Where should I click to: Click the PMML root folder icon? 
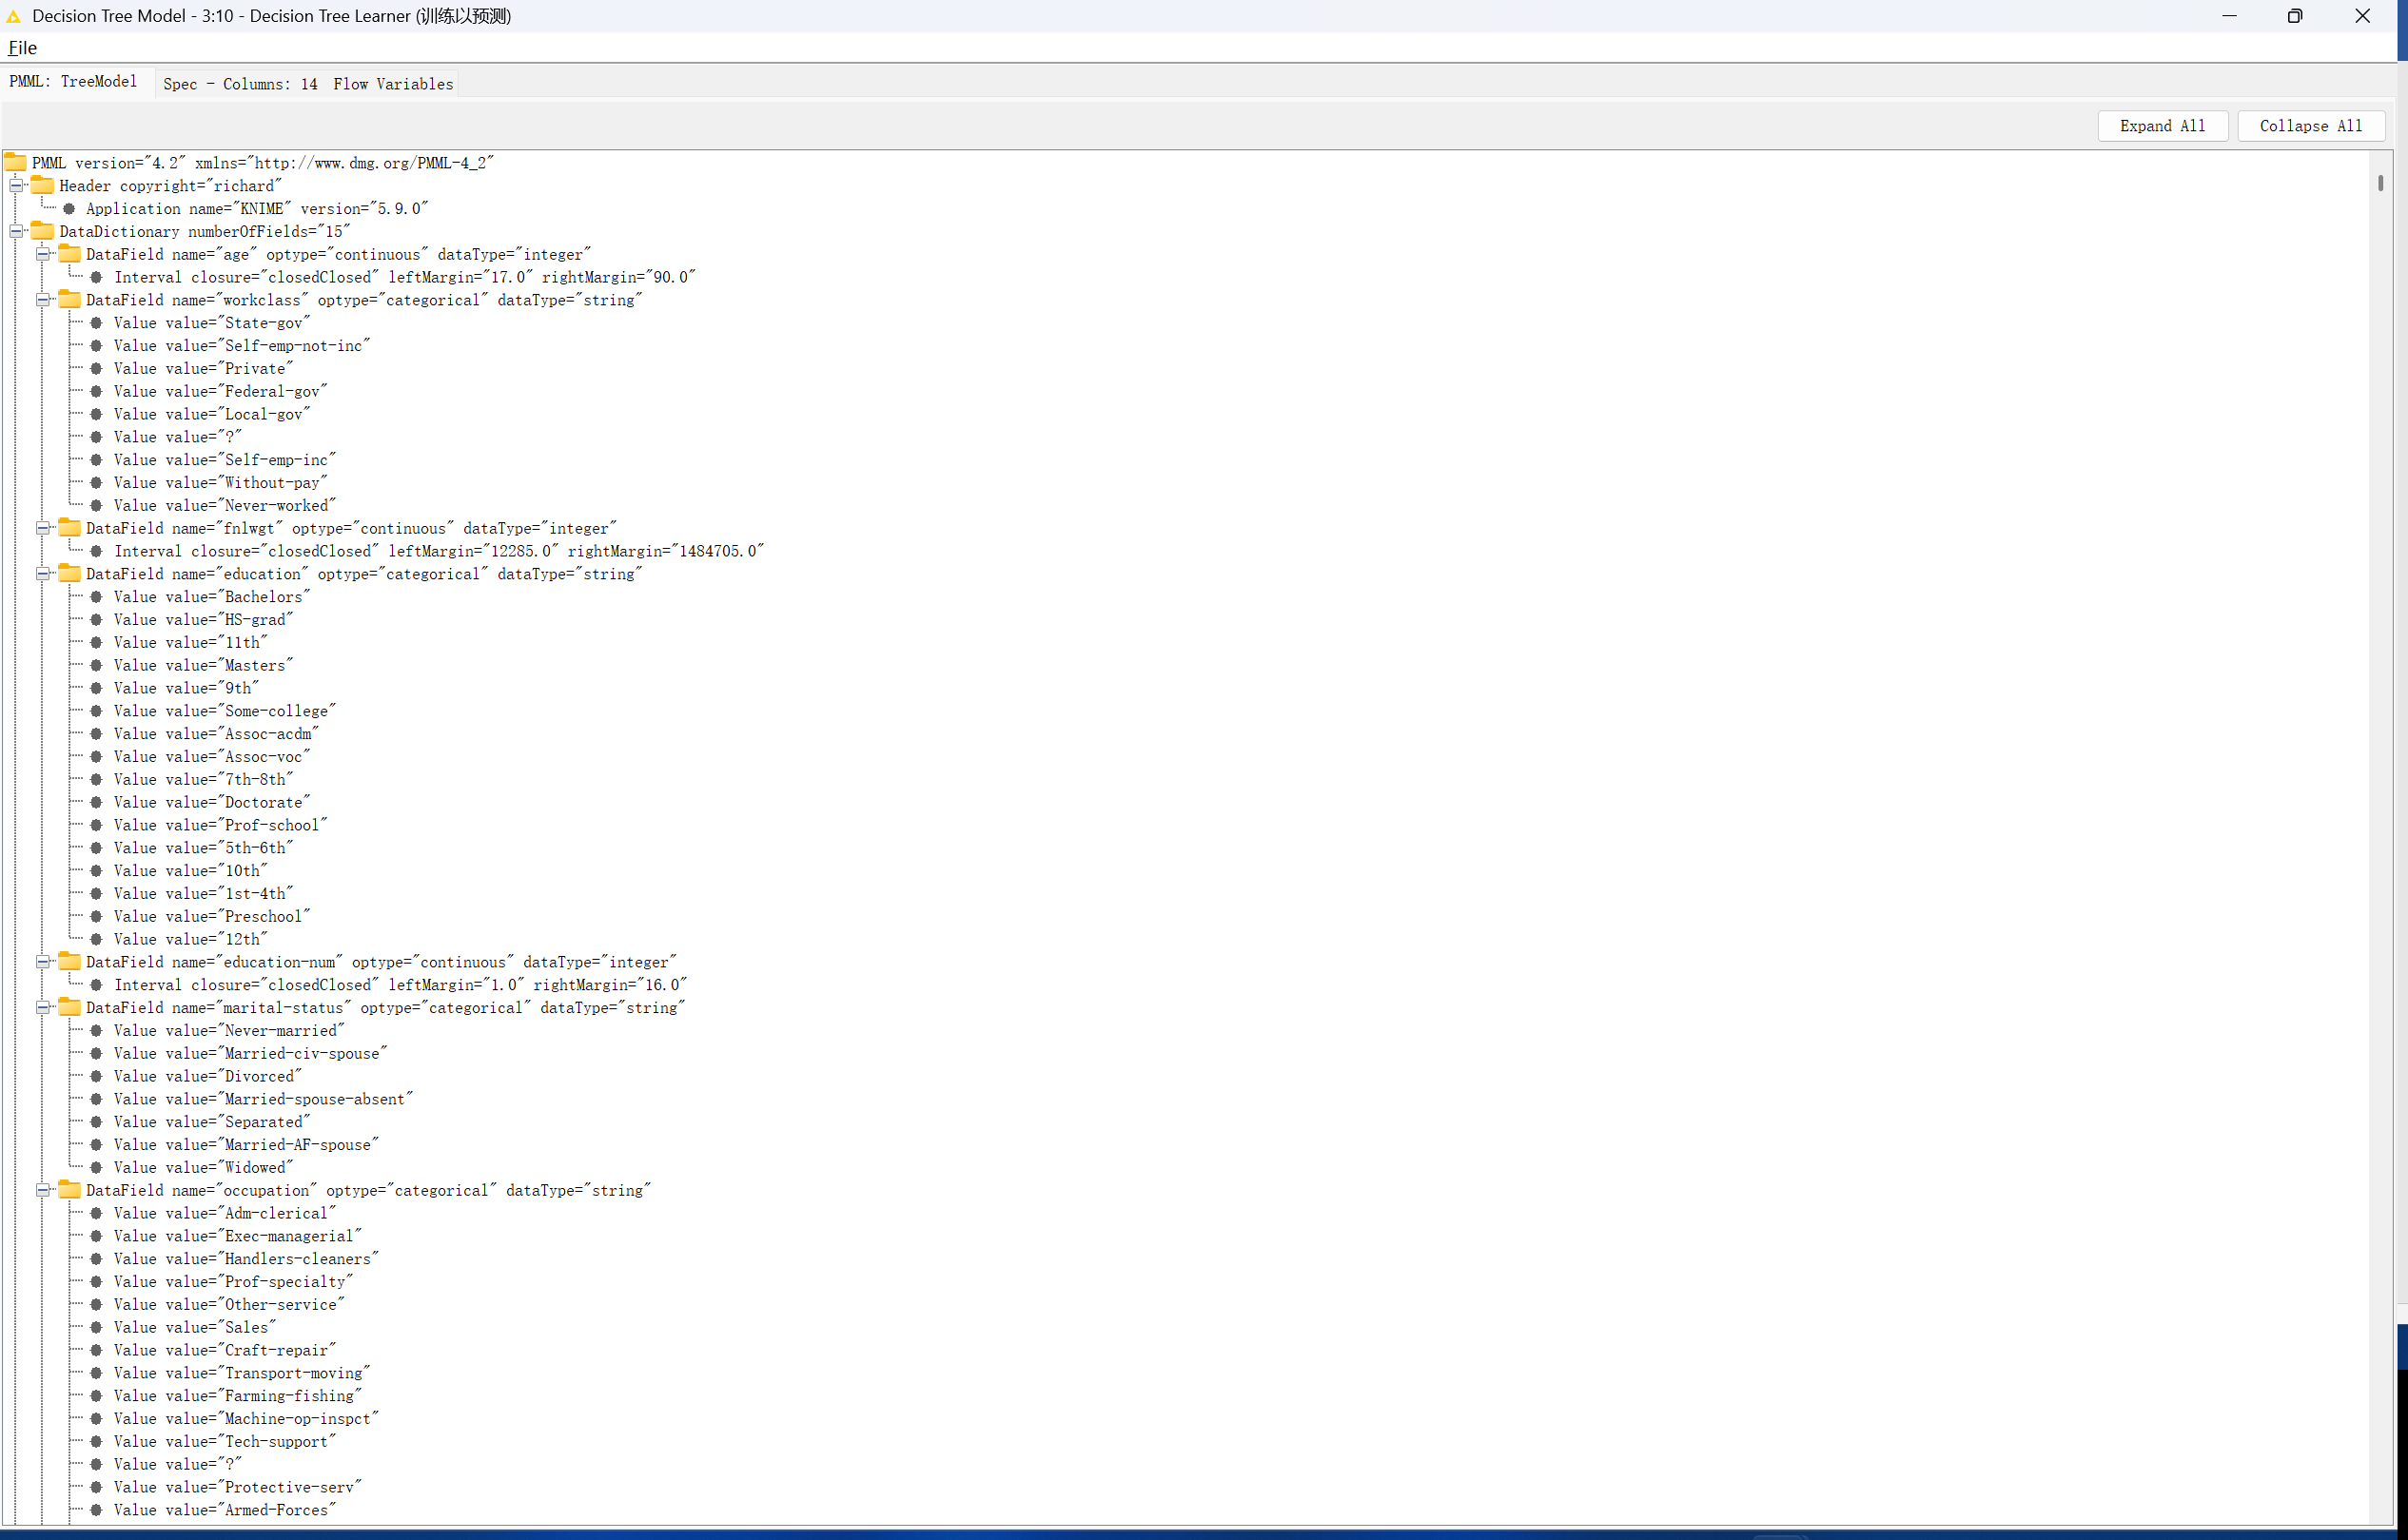[15, 162]
